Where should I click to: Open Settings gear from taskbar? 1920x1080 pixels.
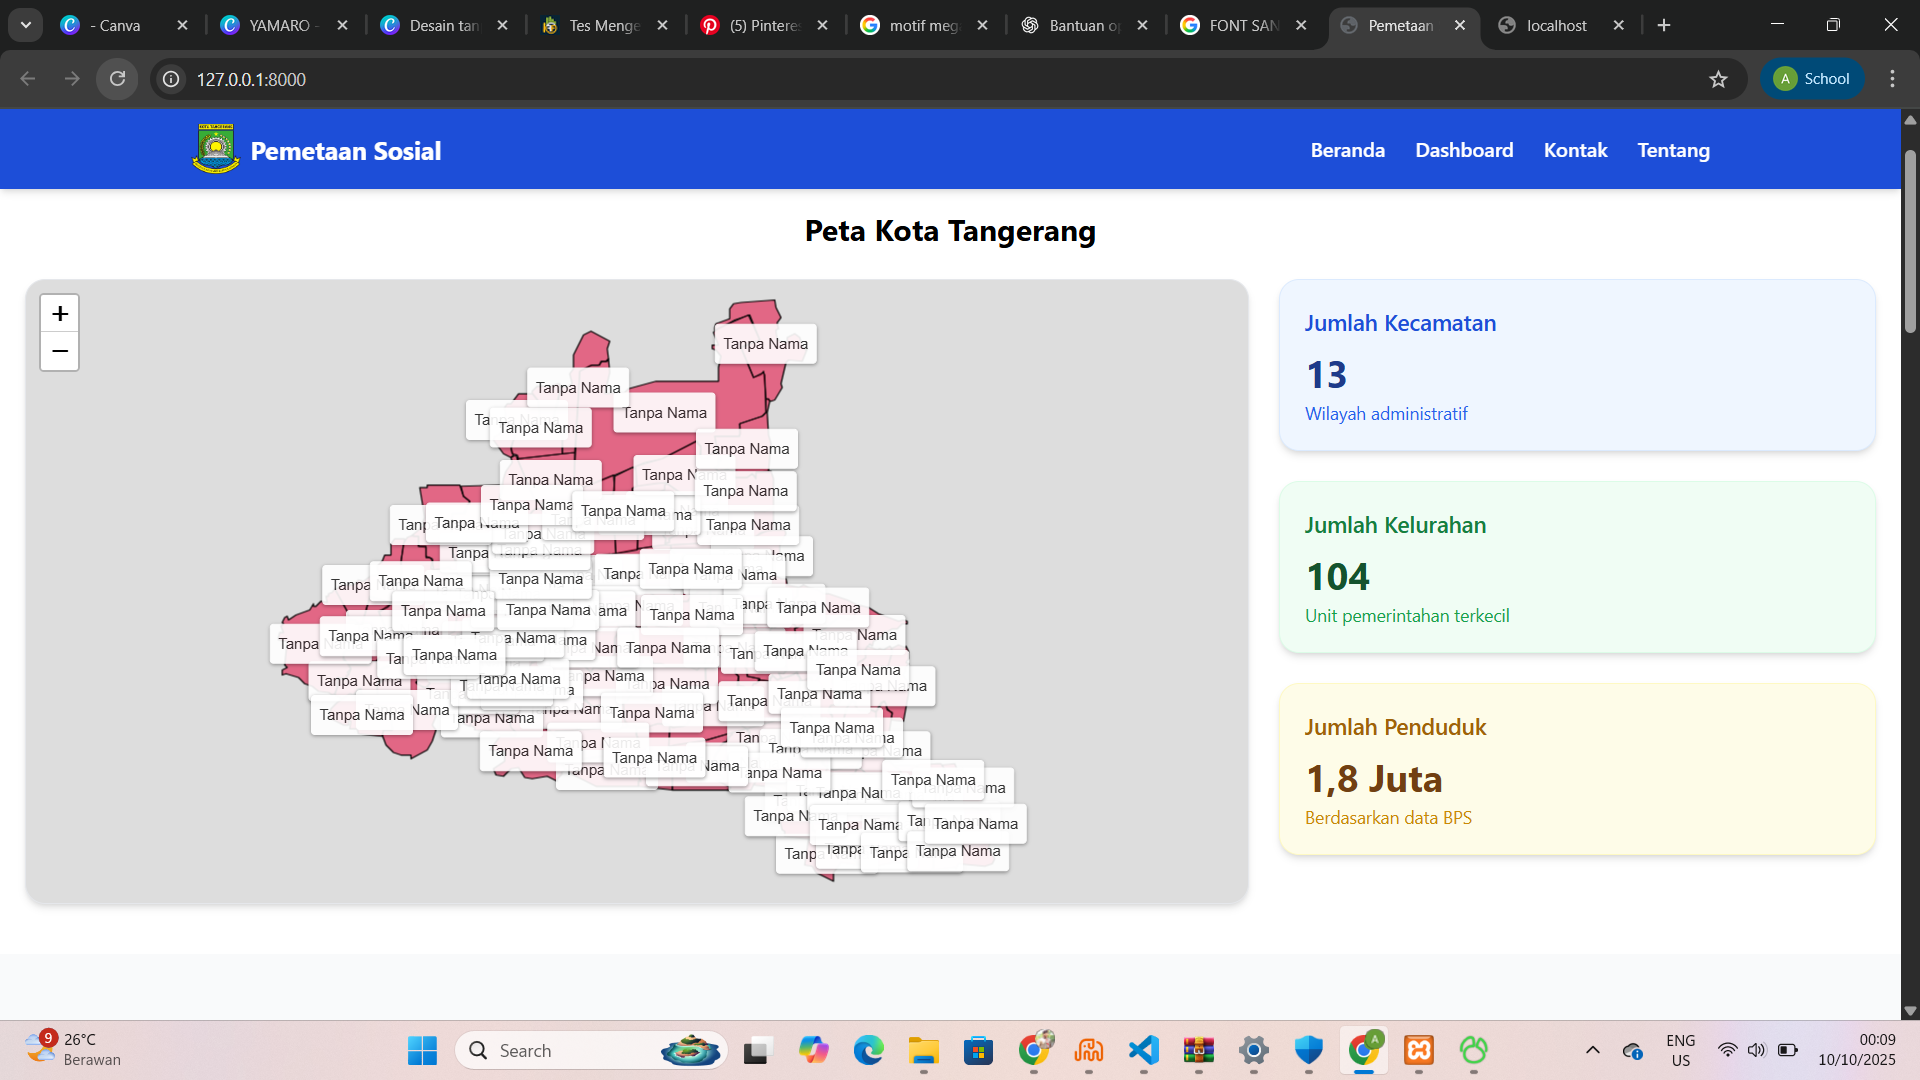pyautogui.click(x=1254, y=1050)
